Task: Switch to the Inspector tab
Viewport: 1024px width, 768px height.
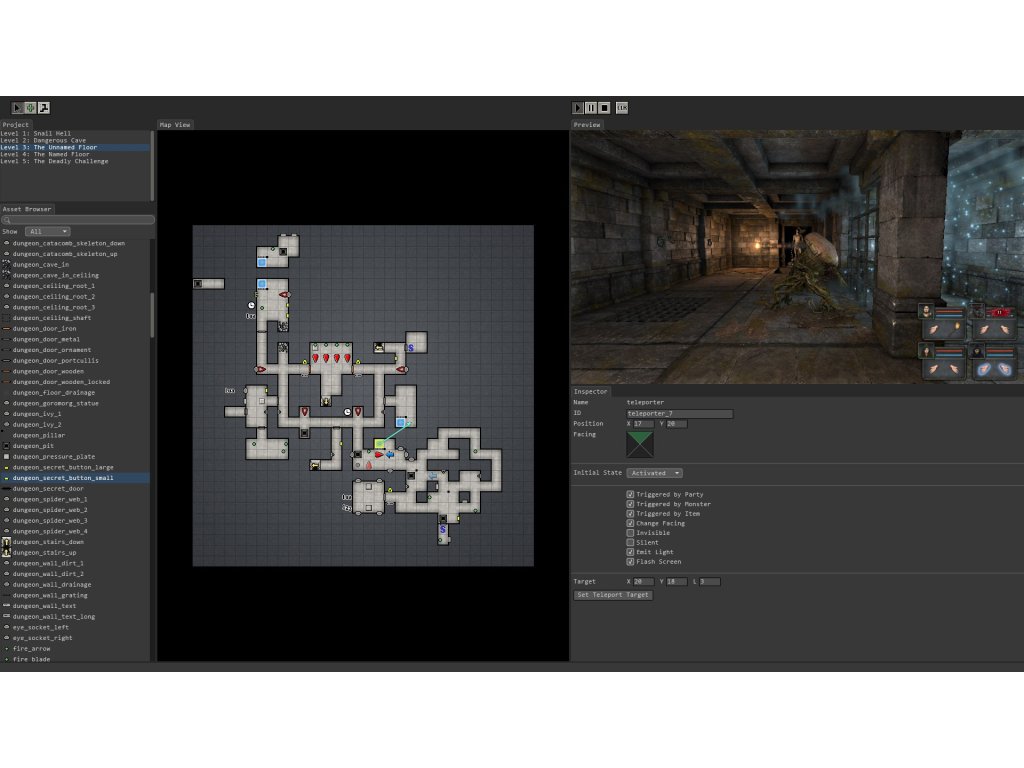Action: coord(590,392)
